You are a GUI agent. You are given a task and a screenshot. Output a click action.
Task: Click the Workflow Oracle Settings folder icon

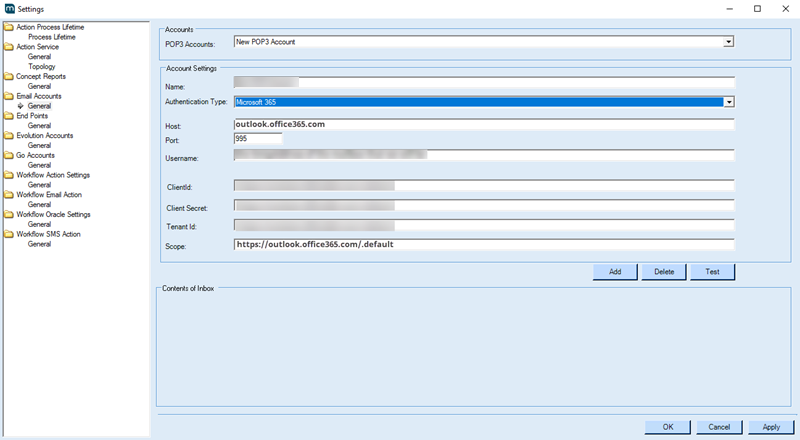(x=9, y=214)
